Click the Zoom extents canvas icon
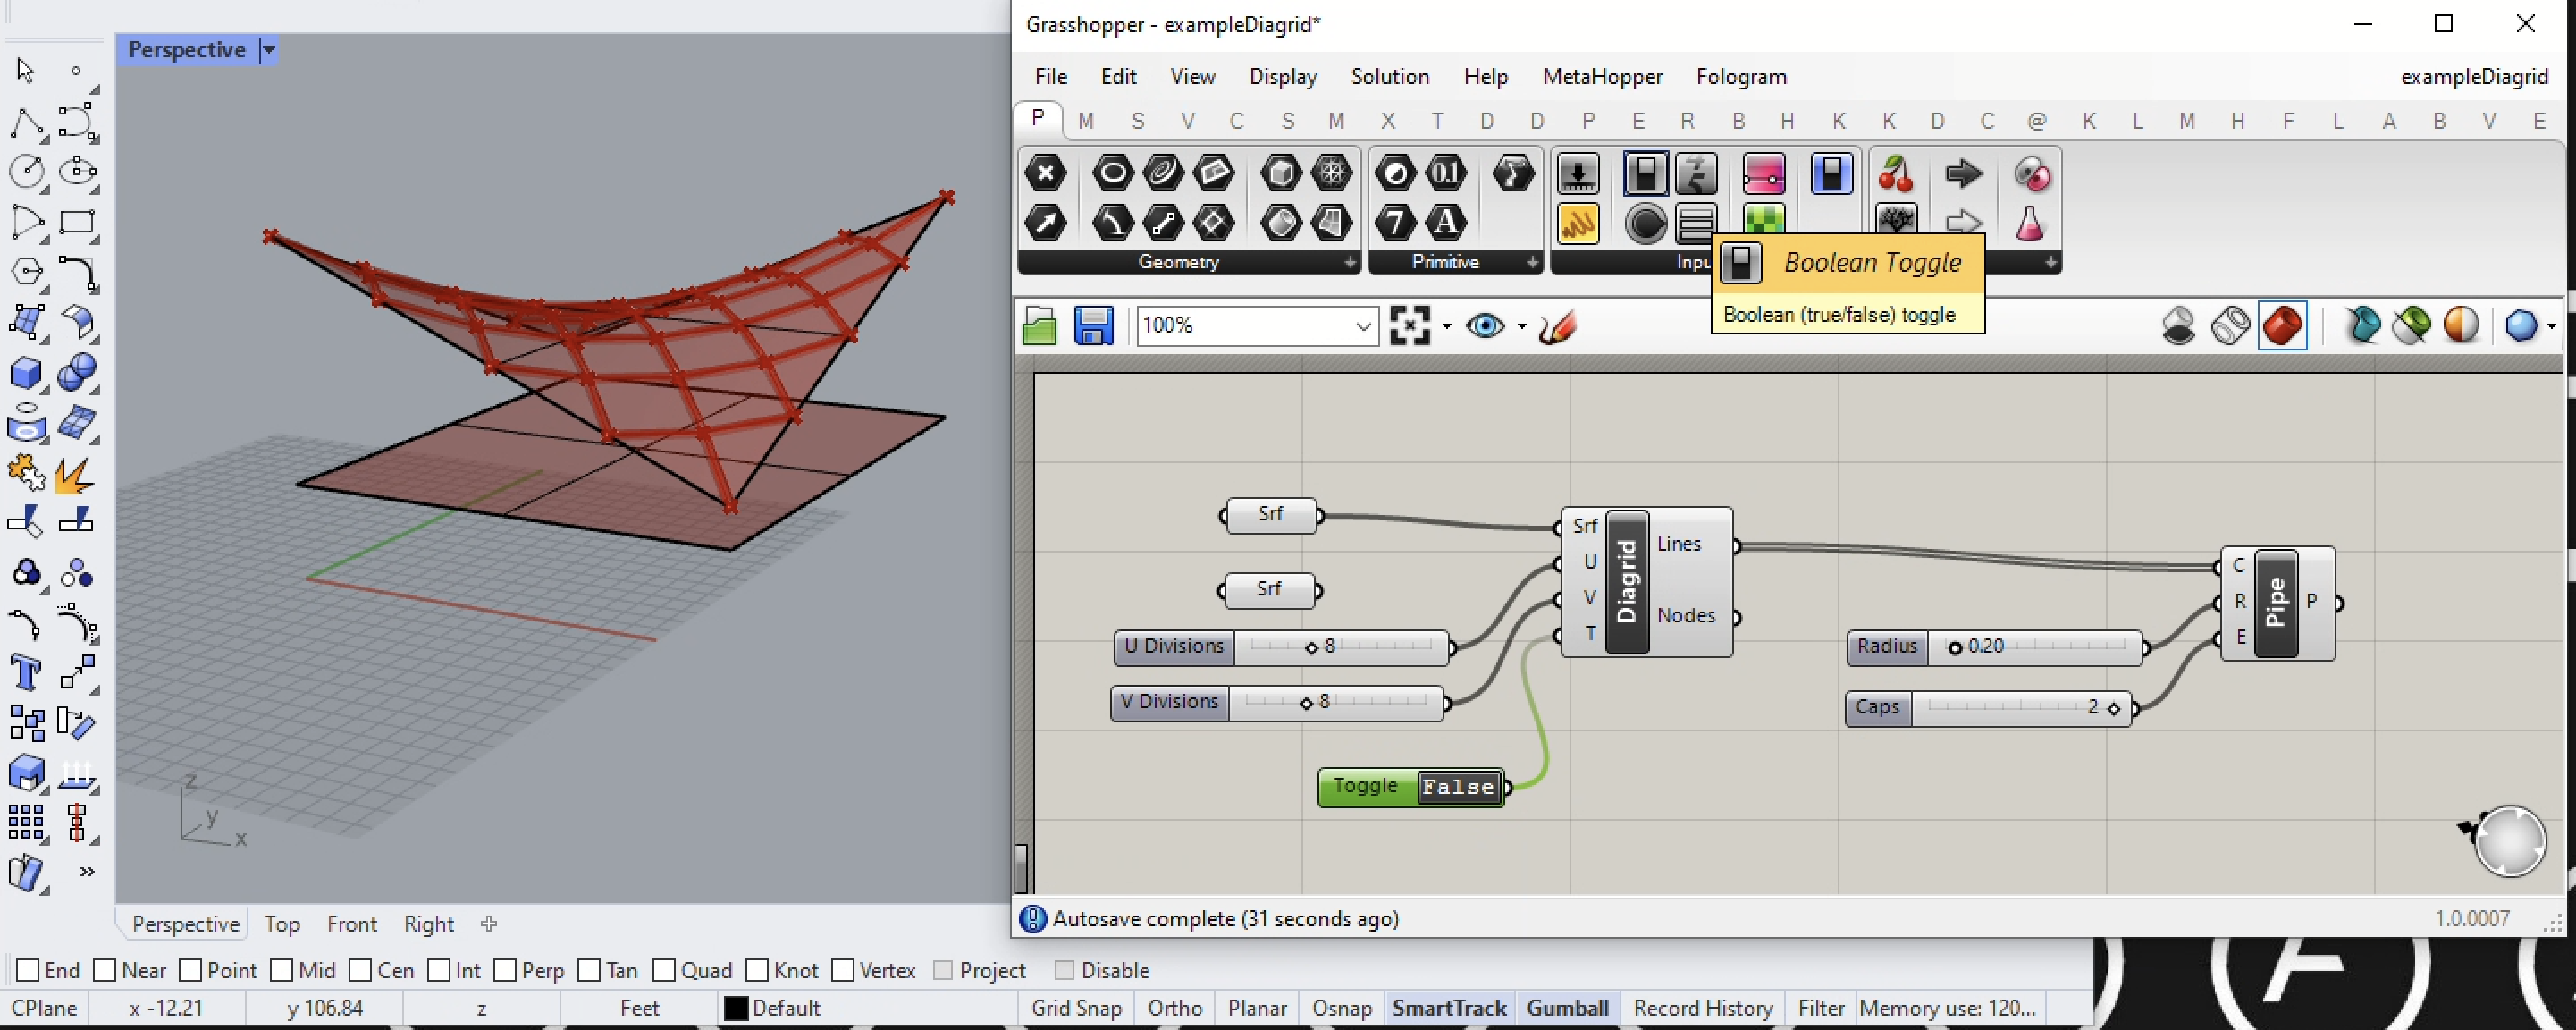 click(1410, 326)
